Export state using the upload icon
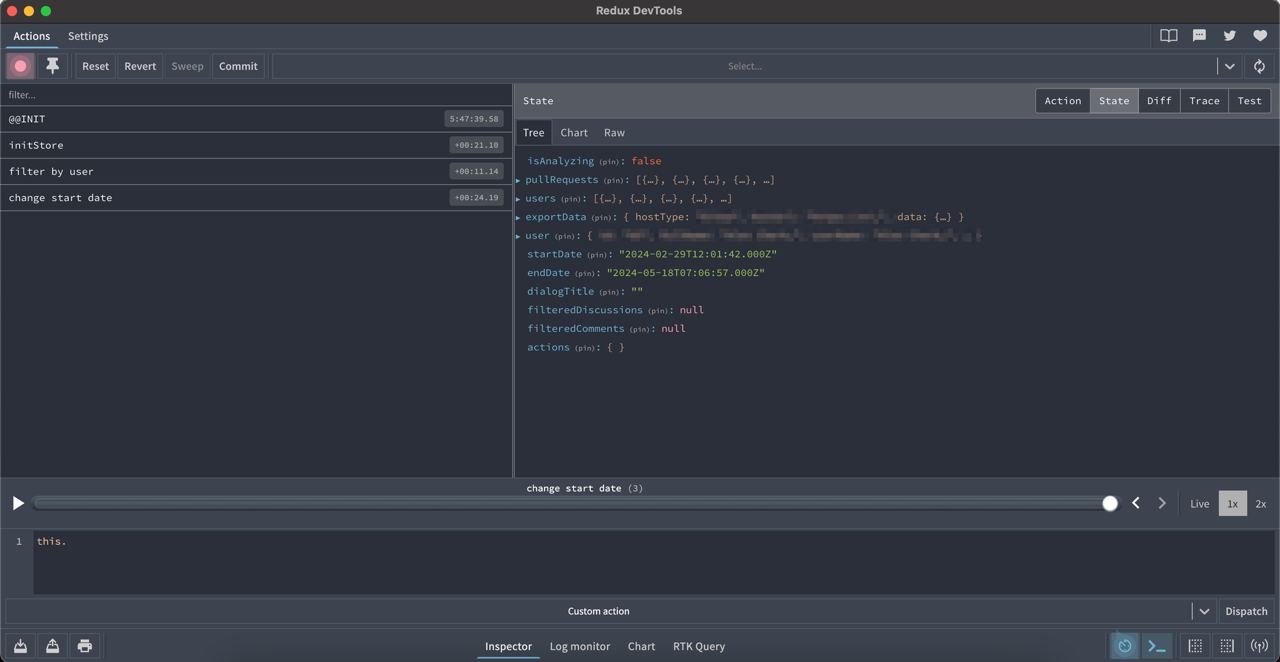The image size is (1280, 662). [x=52, y=645]
